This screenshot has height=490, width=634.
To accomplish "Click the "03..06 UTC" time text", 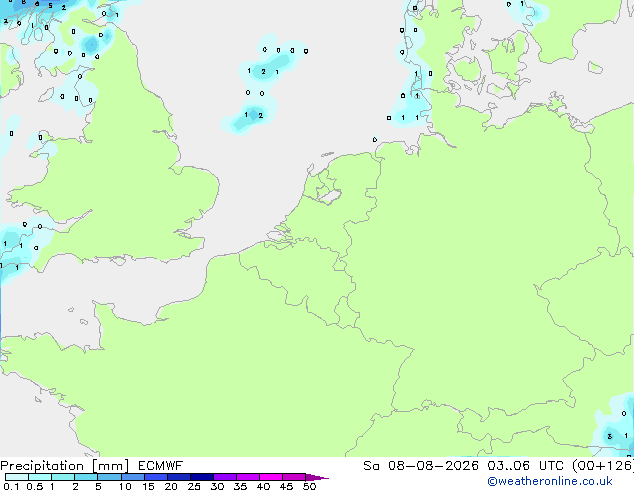I will coord(525,466).
